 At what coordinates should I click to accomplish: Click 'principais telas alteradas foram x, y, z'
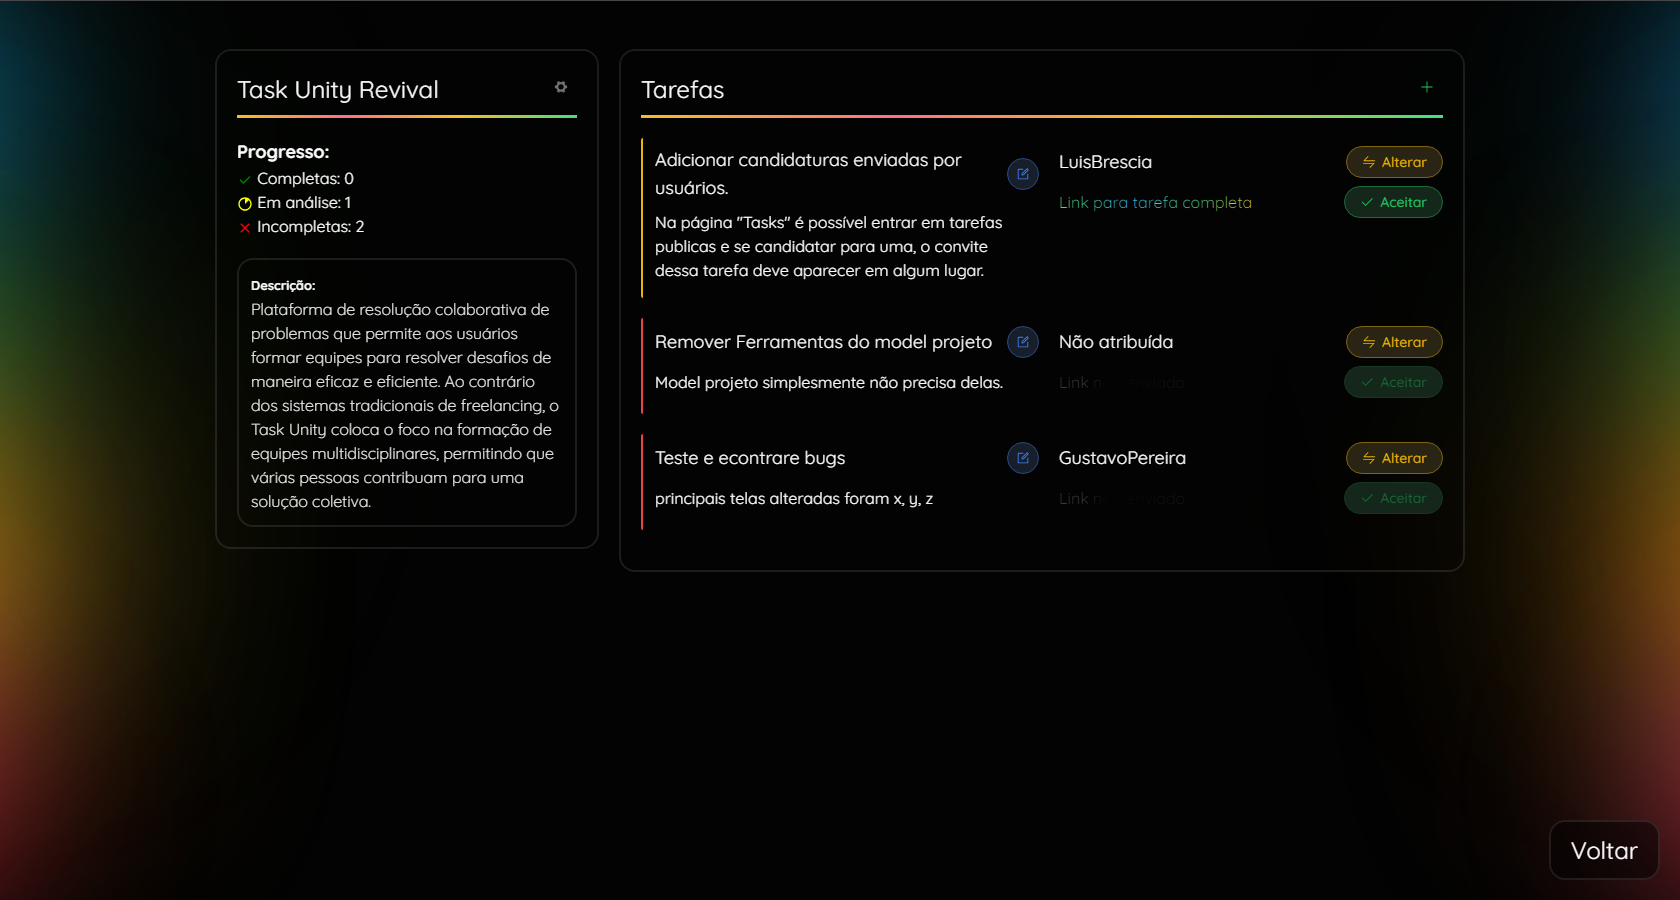pyautogui.click(x=794, y=498)
